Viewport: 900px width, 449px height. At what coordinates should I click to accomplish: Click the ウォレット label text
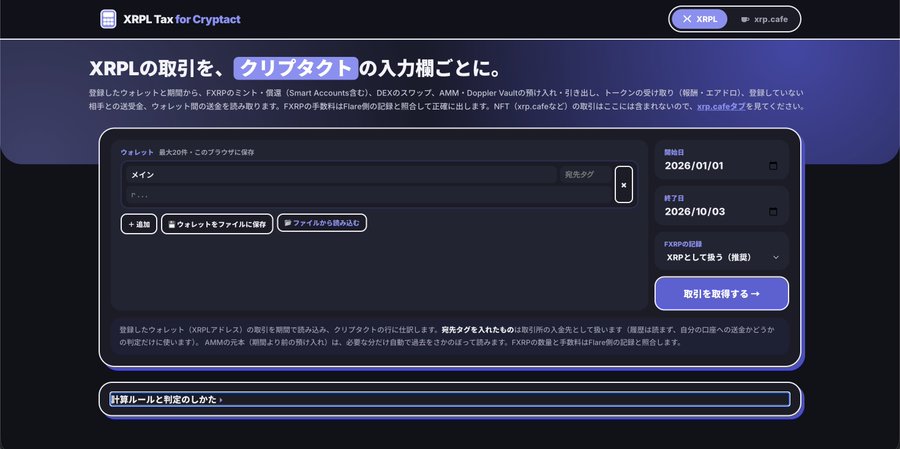(x=137, y=153)
